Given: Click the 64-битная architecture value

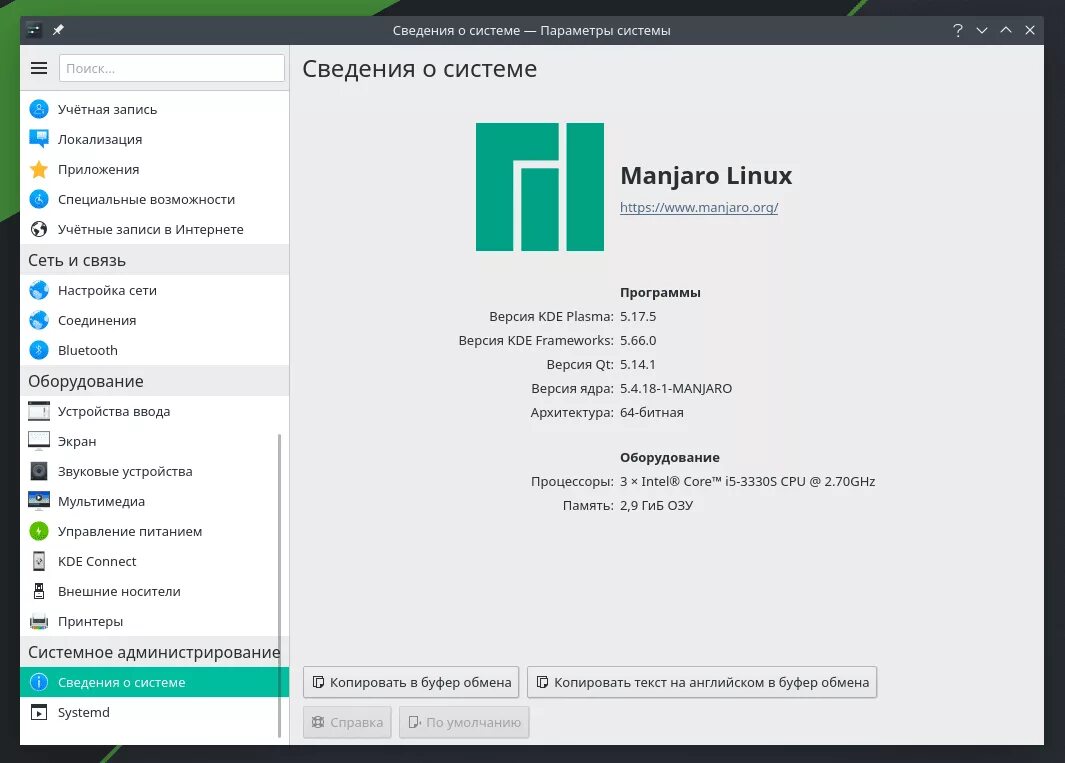Looking at the screenshot, I should click(651, 412).
